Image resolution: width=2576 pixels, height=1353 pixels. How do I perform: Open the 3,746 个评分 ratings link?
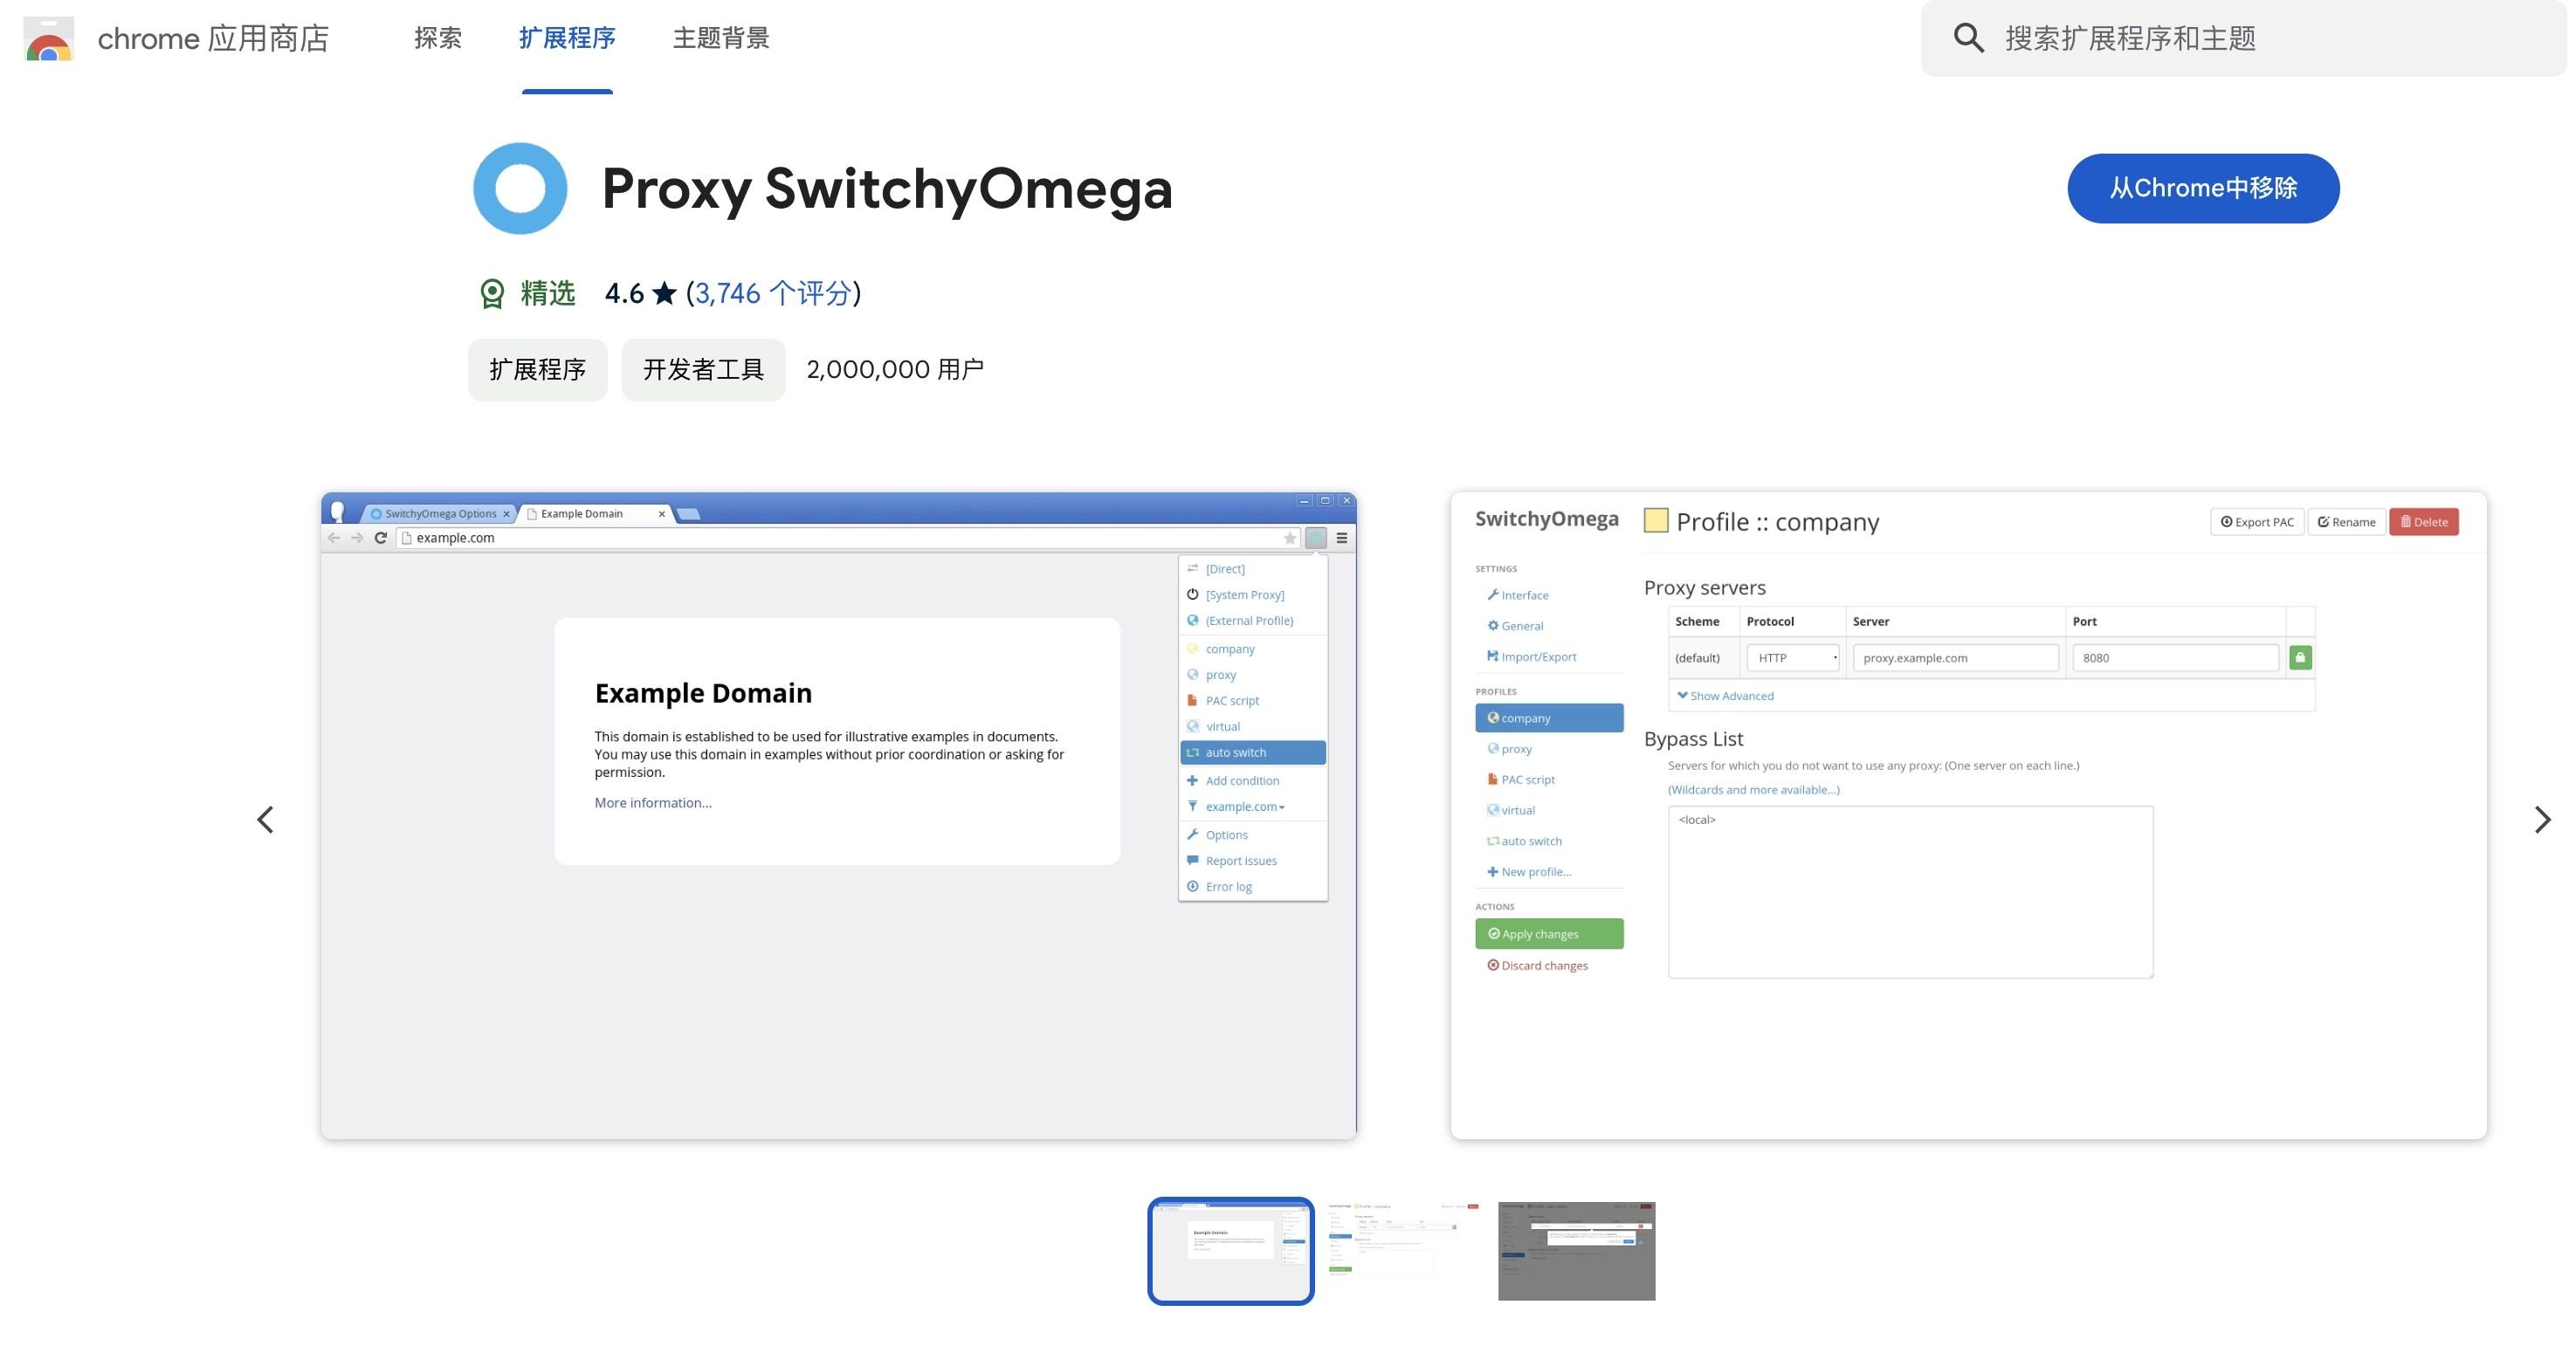773,293
